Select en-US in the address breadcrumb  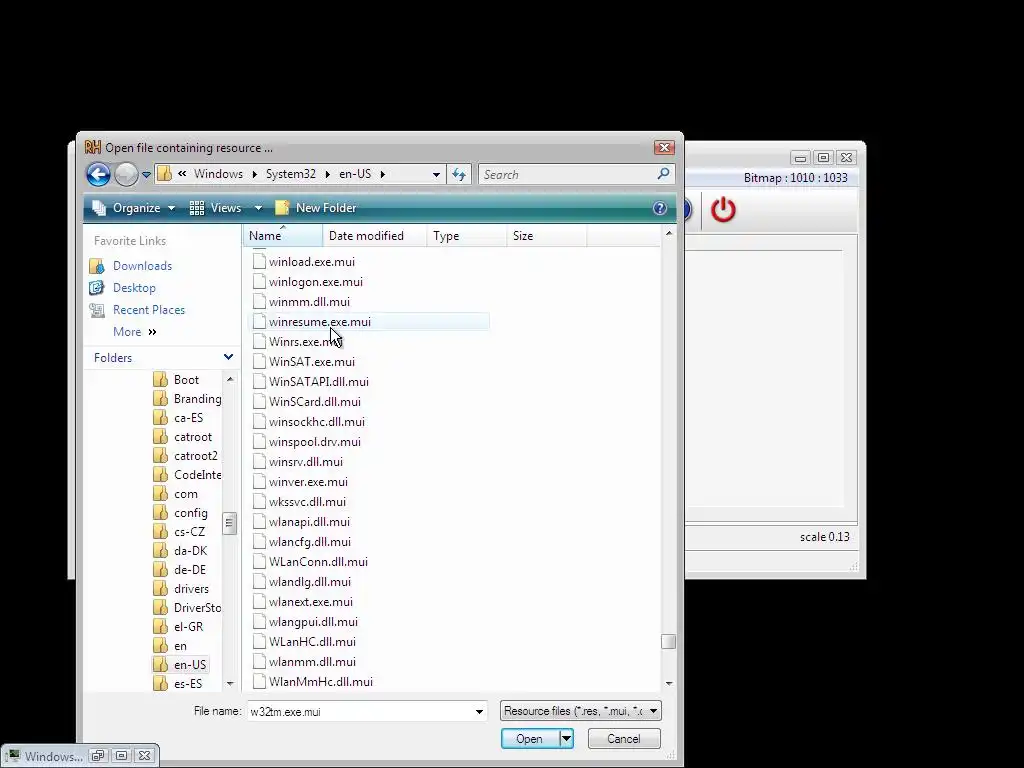(x=355, y=174)
